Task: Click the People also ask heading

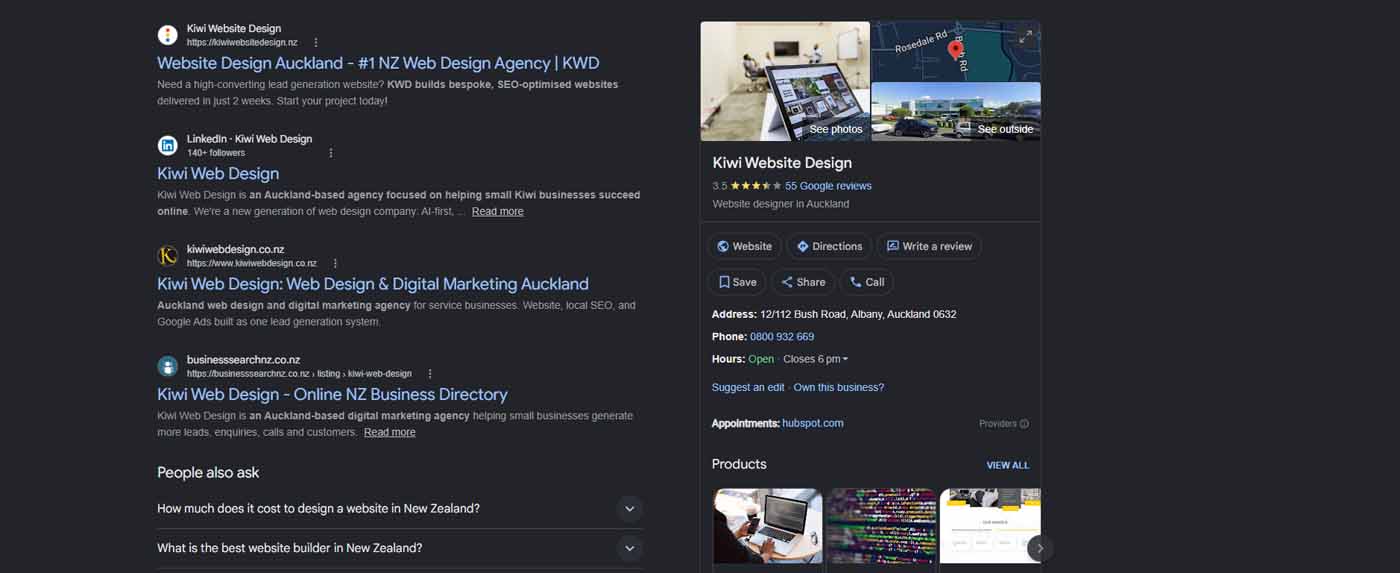Action: pyautogui.click(x=208, y=472)
